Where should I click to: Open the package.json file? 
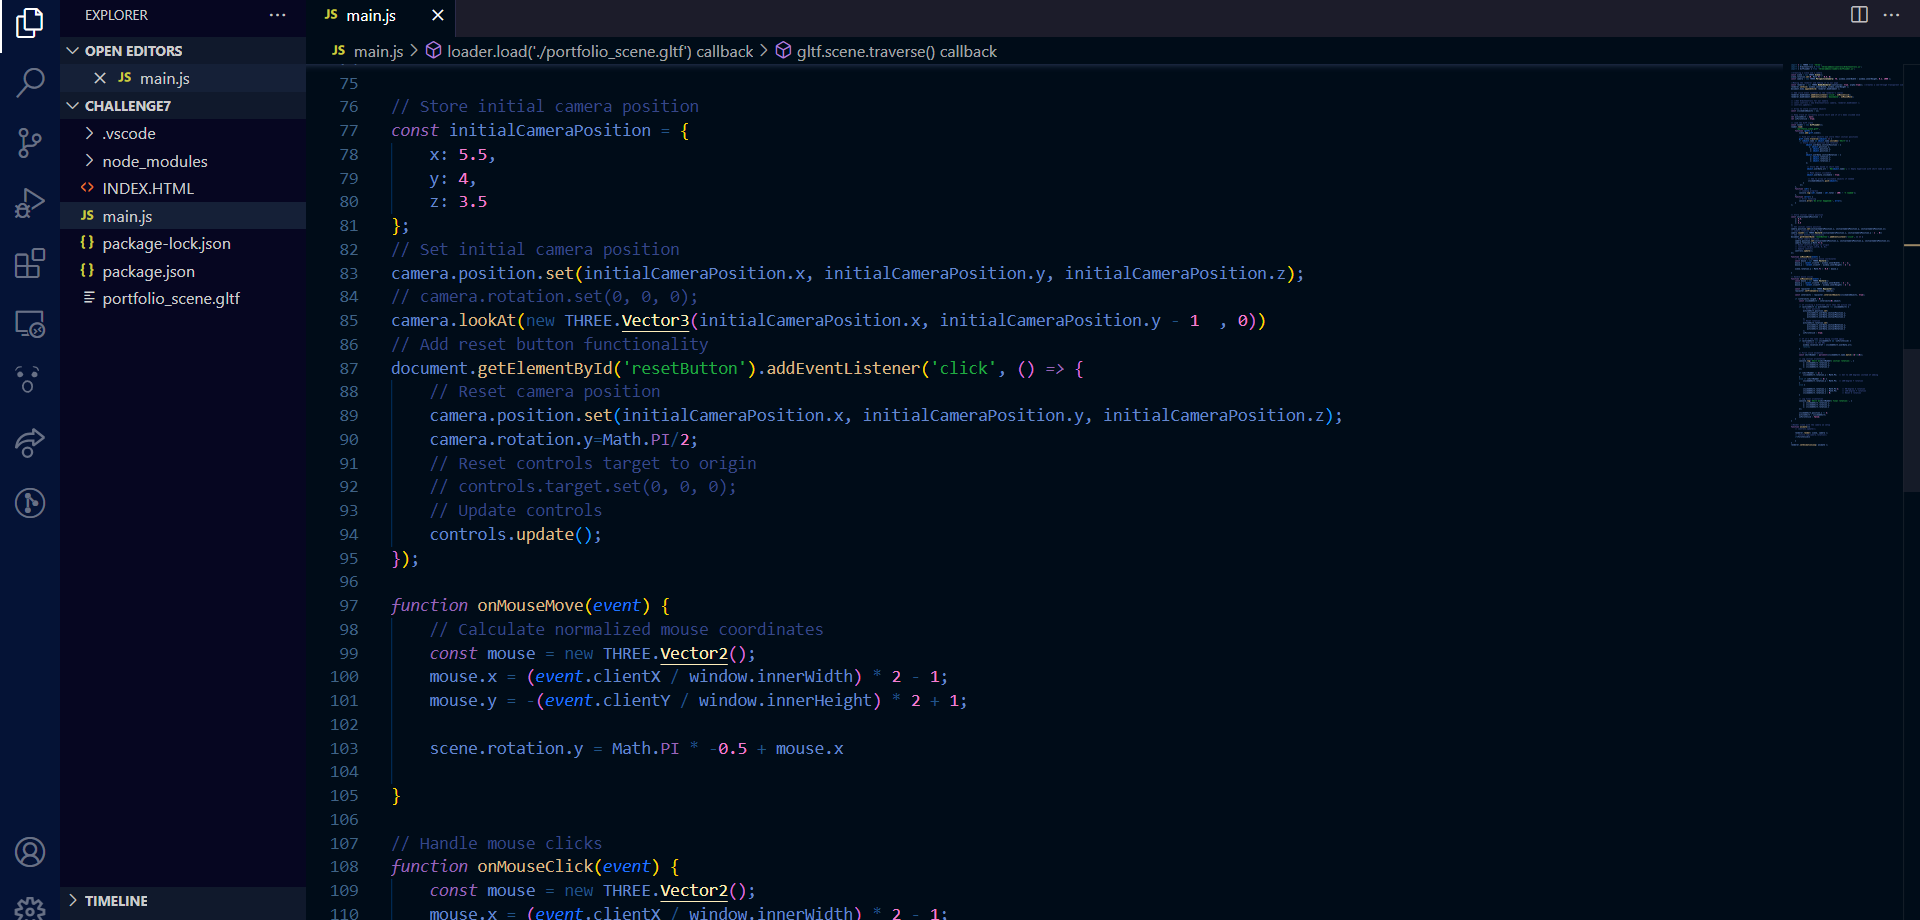tap(148, 272)
